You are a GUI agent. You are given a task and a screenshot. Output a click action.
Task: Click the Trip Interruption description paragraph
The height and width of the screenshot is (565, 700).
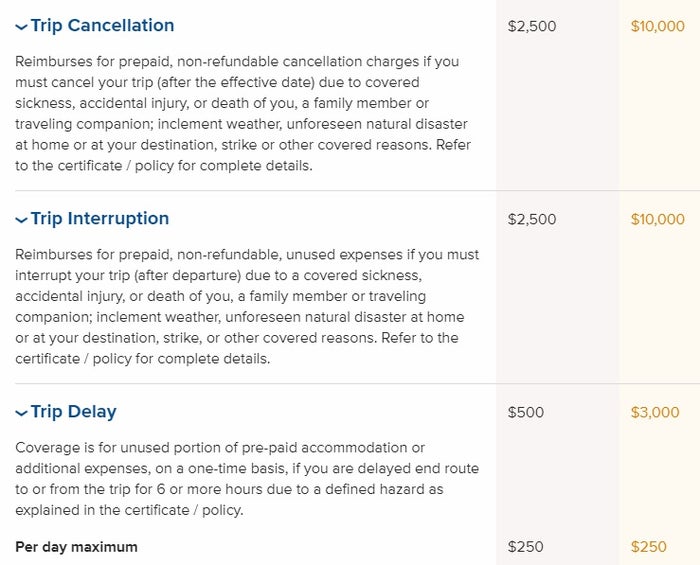(x=247, y=307)
